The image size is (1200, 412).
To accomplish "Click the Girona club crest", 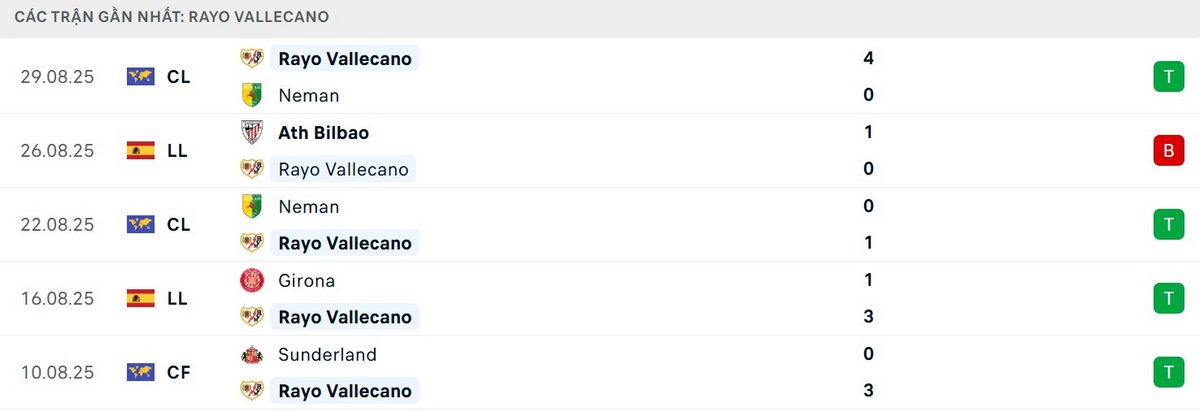I will pyautogui.click(x=251, y=280).
